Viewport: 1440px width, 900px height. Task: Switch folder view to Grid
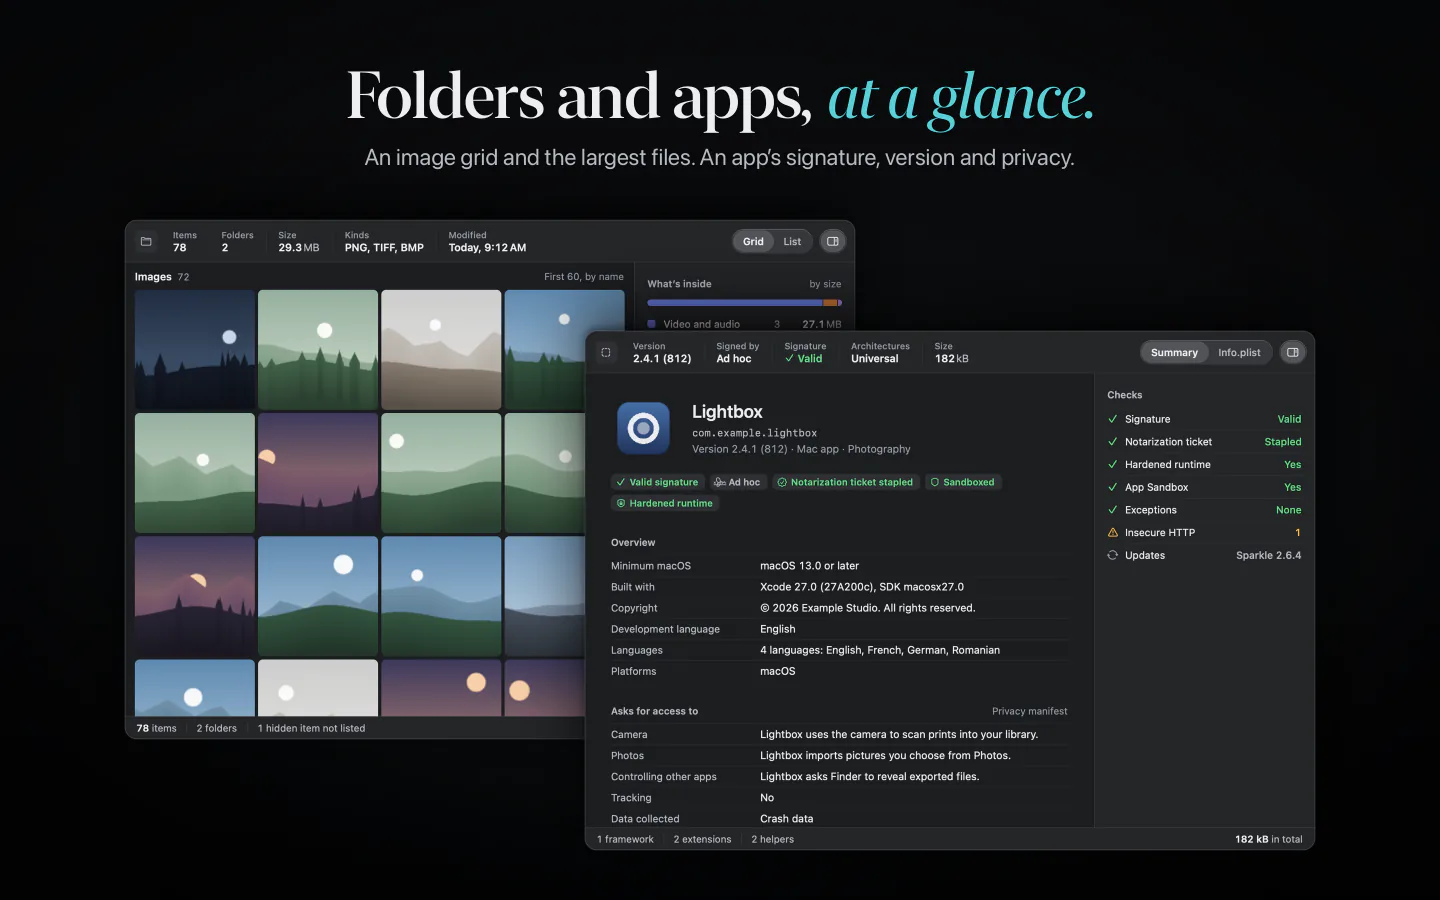[x=753, y=241]
